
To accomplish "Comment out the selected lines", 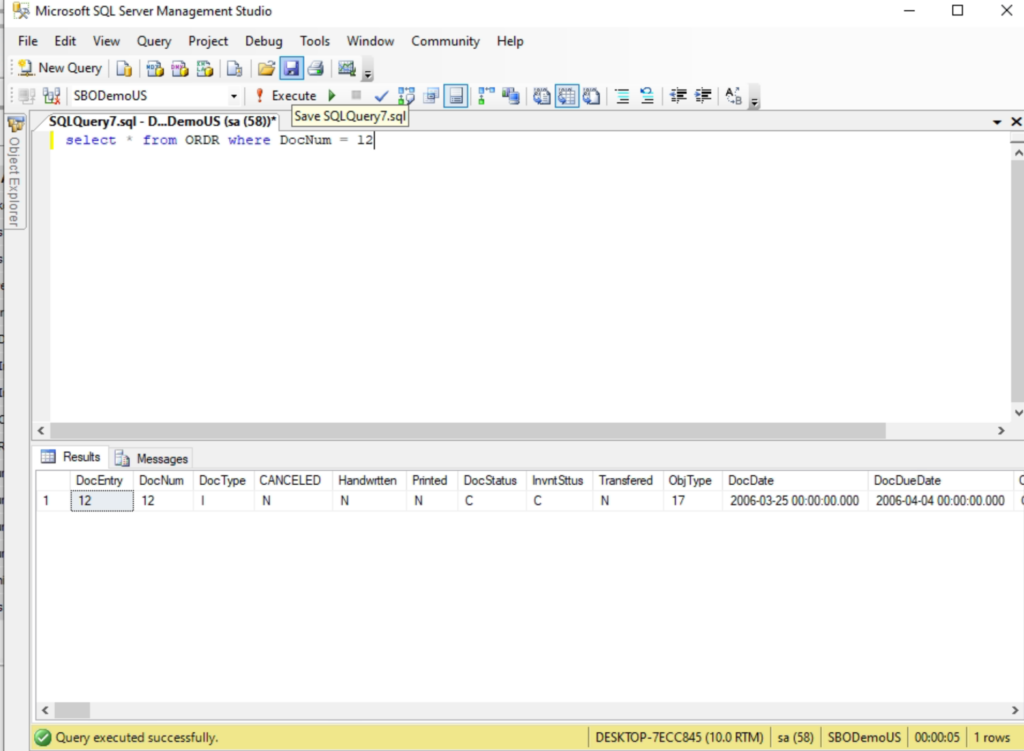I will tap(622, 96).
